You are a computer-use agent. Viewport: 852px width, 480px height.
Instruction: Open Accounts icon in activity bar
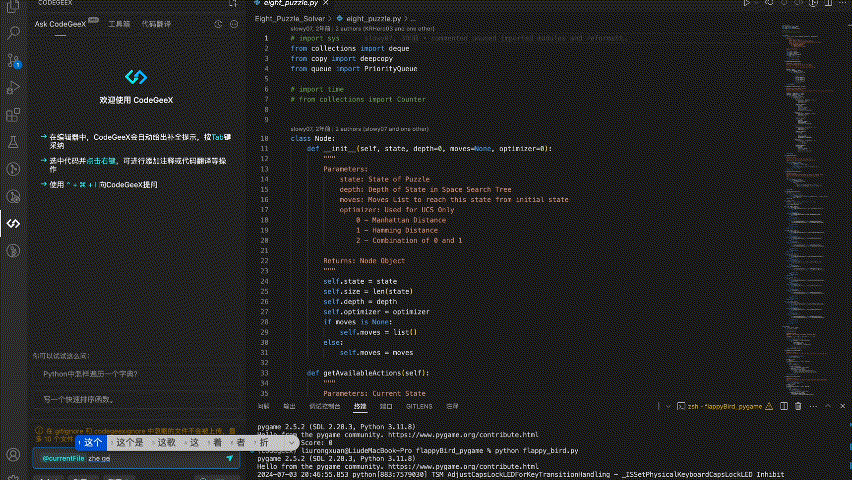[x=14, y=456]
